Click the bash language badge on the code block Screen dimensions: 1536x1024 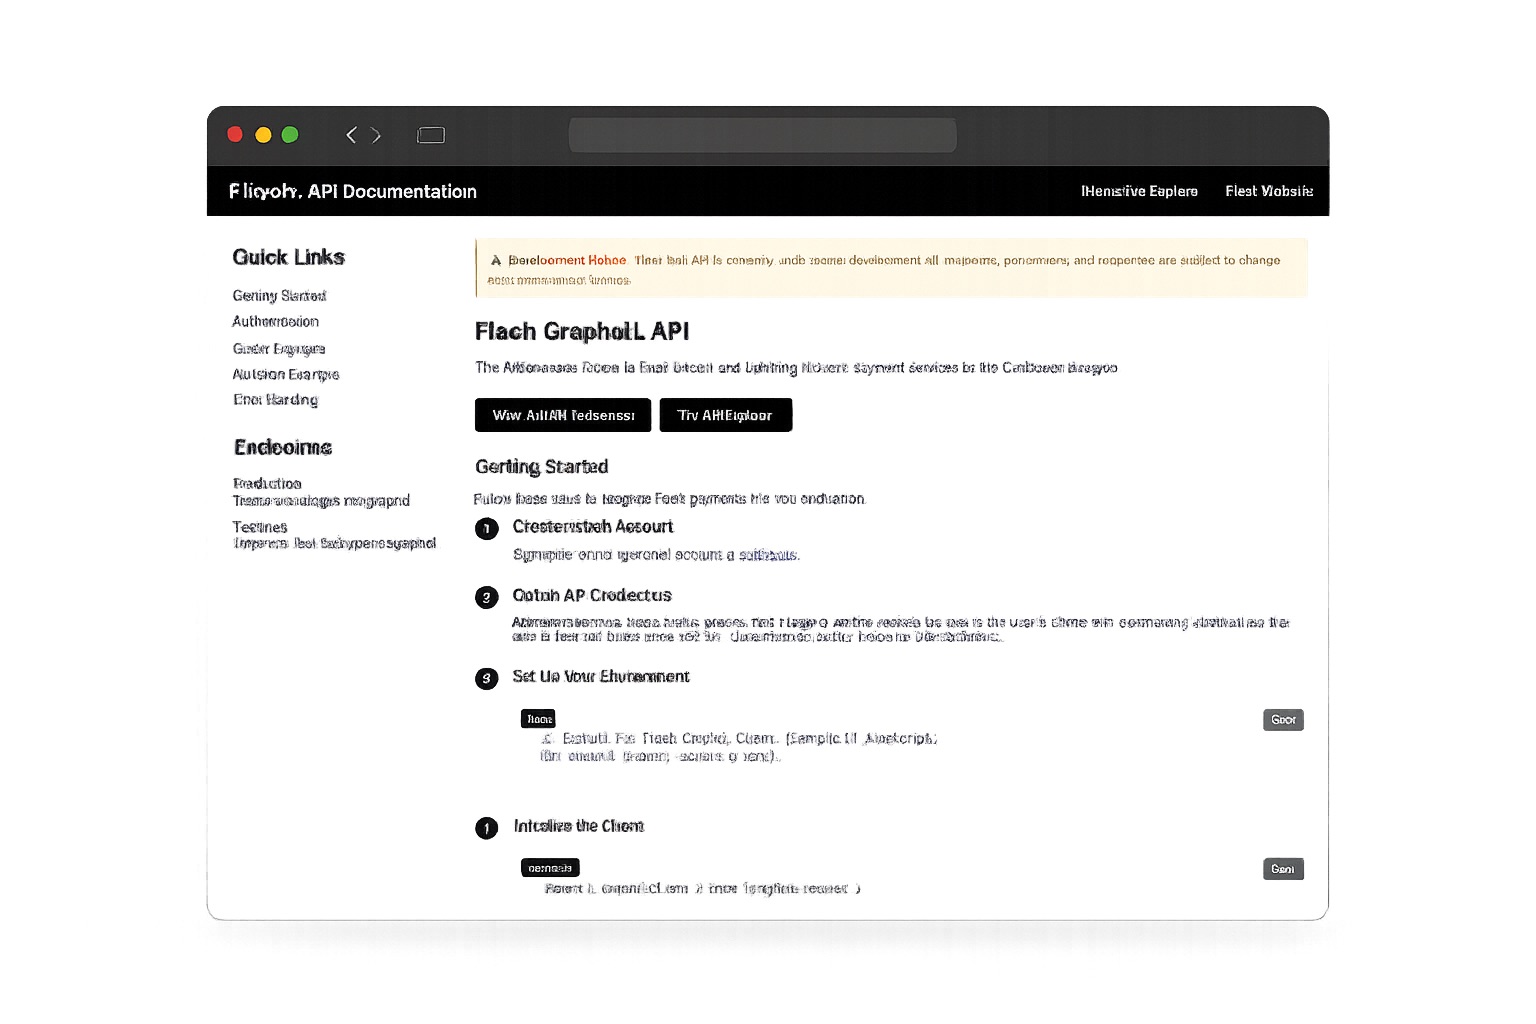pyautogui.click(x=538, y=718)
